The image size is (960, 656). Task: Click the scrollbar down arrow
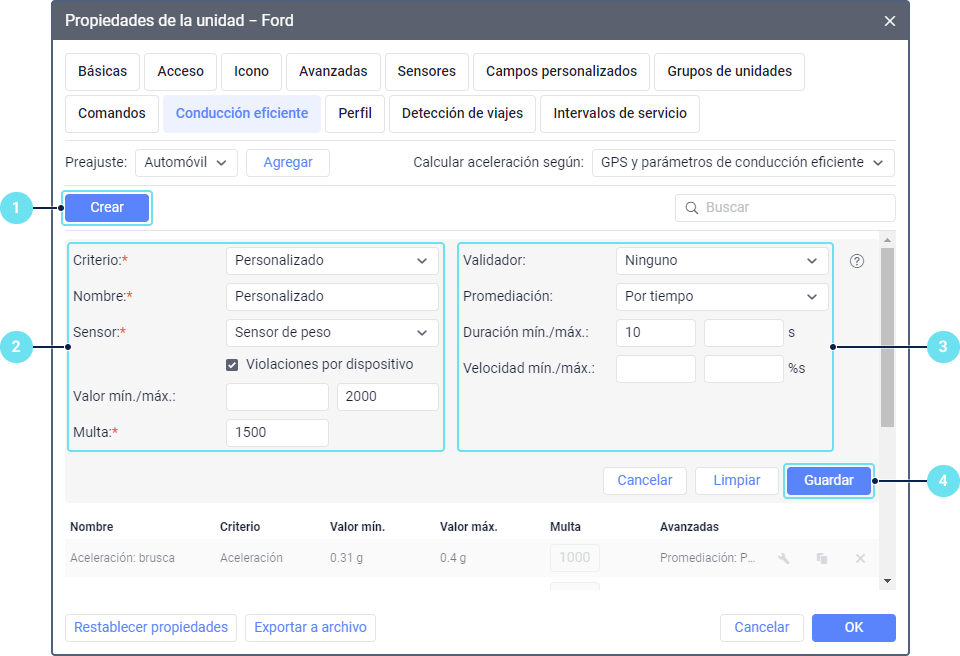[x=887, y=581]
